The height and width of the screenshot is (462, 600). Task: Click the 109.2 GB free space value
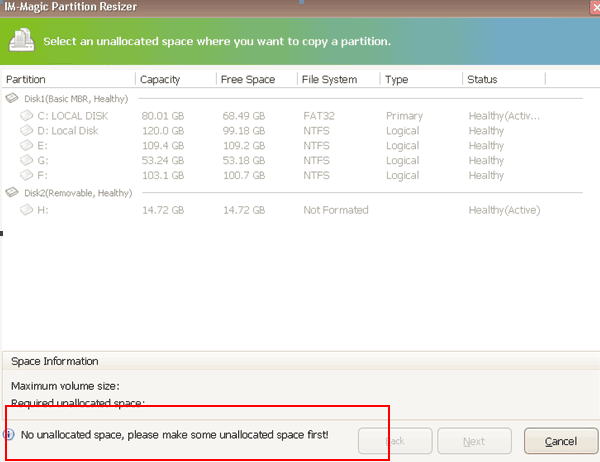(244, 145)
